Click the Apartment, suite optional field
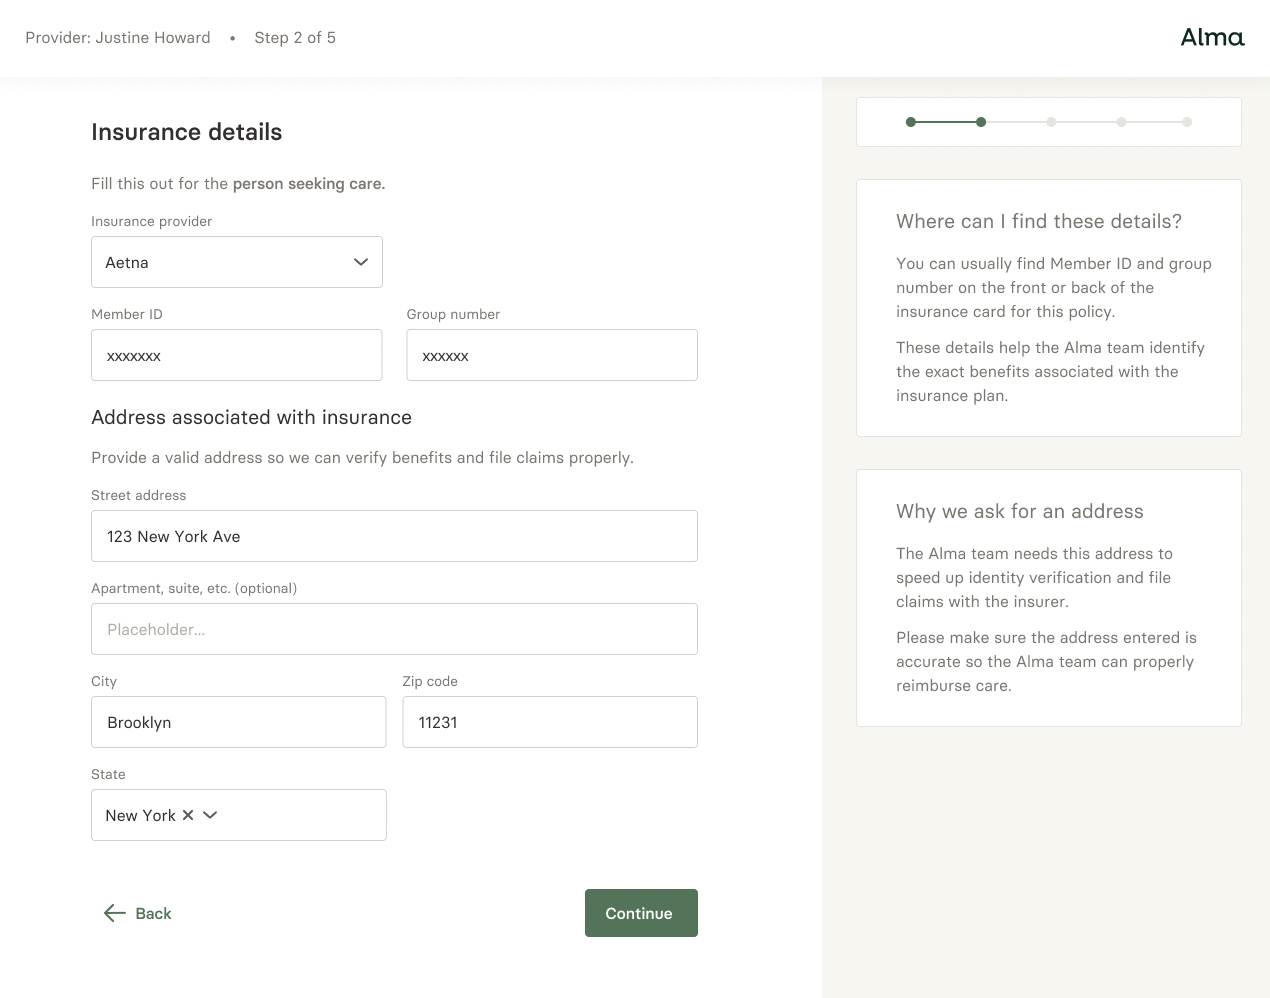The width and height of the screenshot is (1270, 998). tap(394, 629)
